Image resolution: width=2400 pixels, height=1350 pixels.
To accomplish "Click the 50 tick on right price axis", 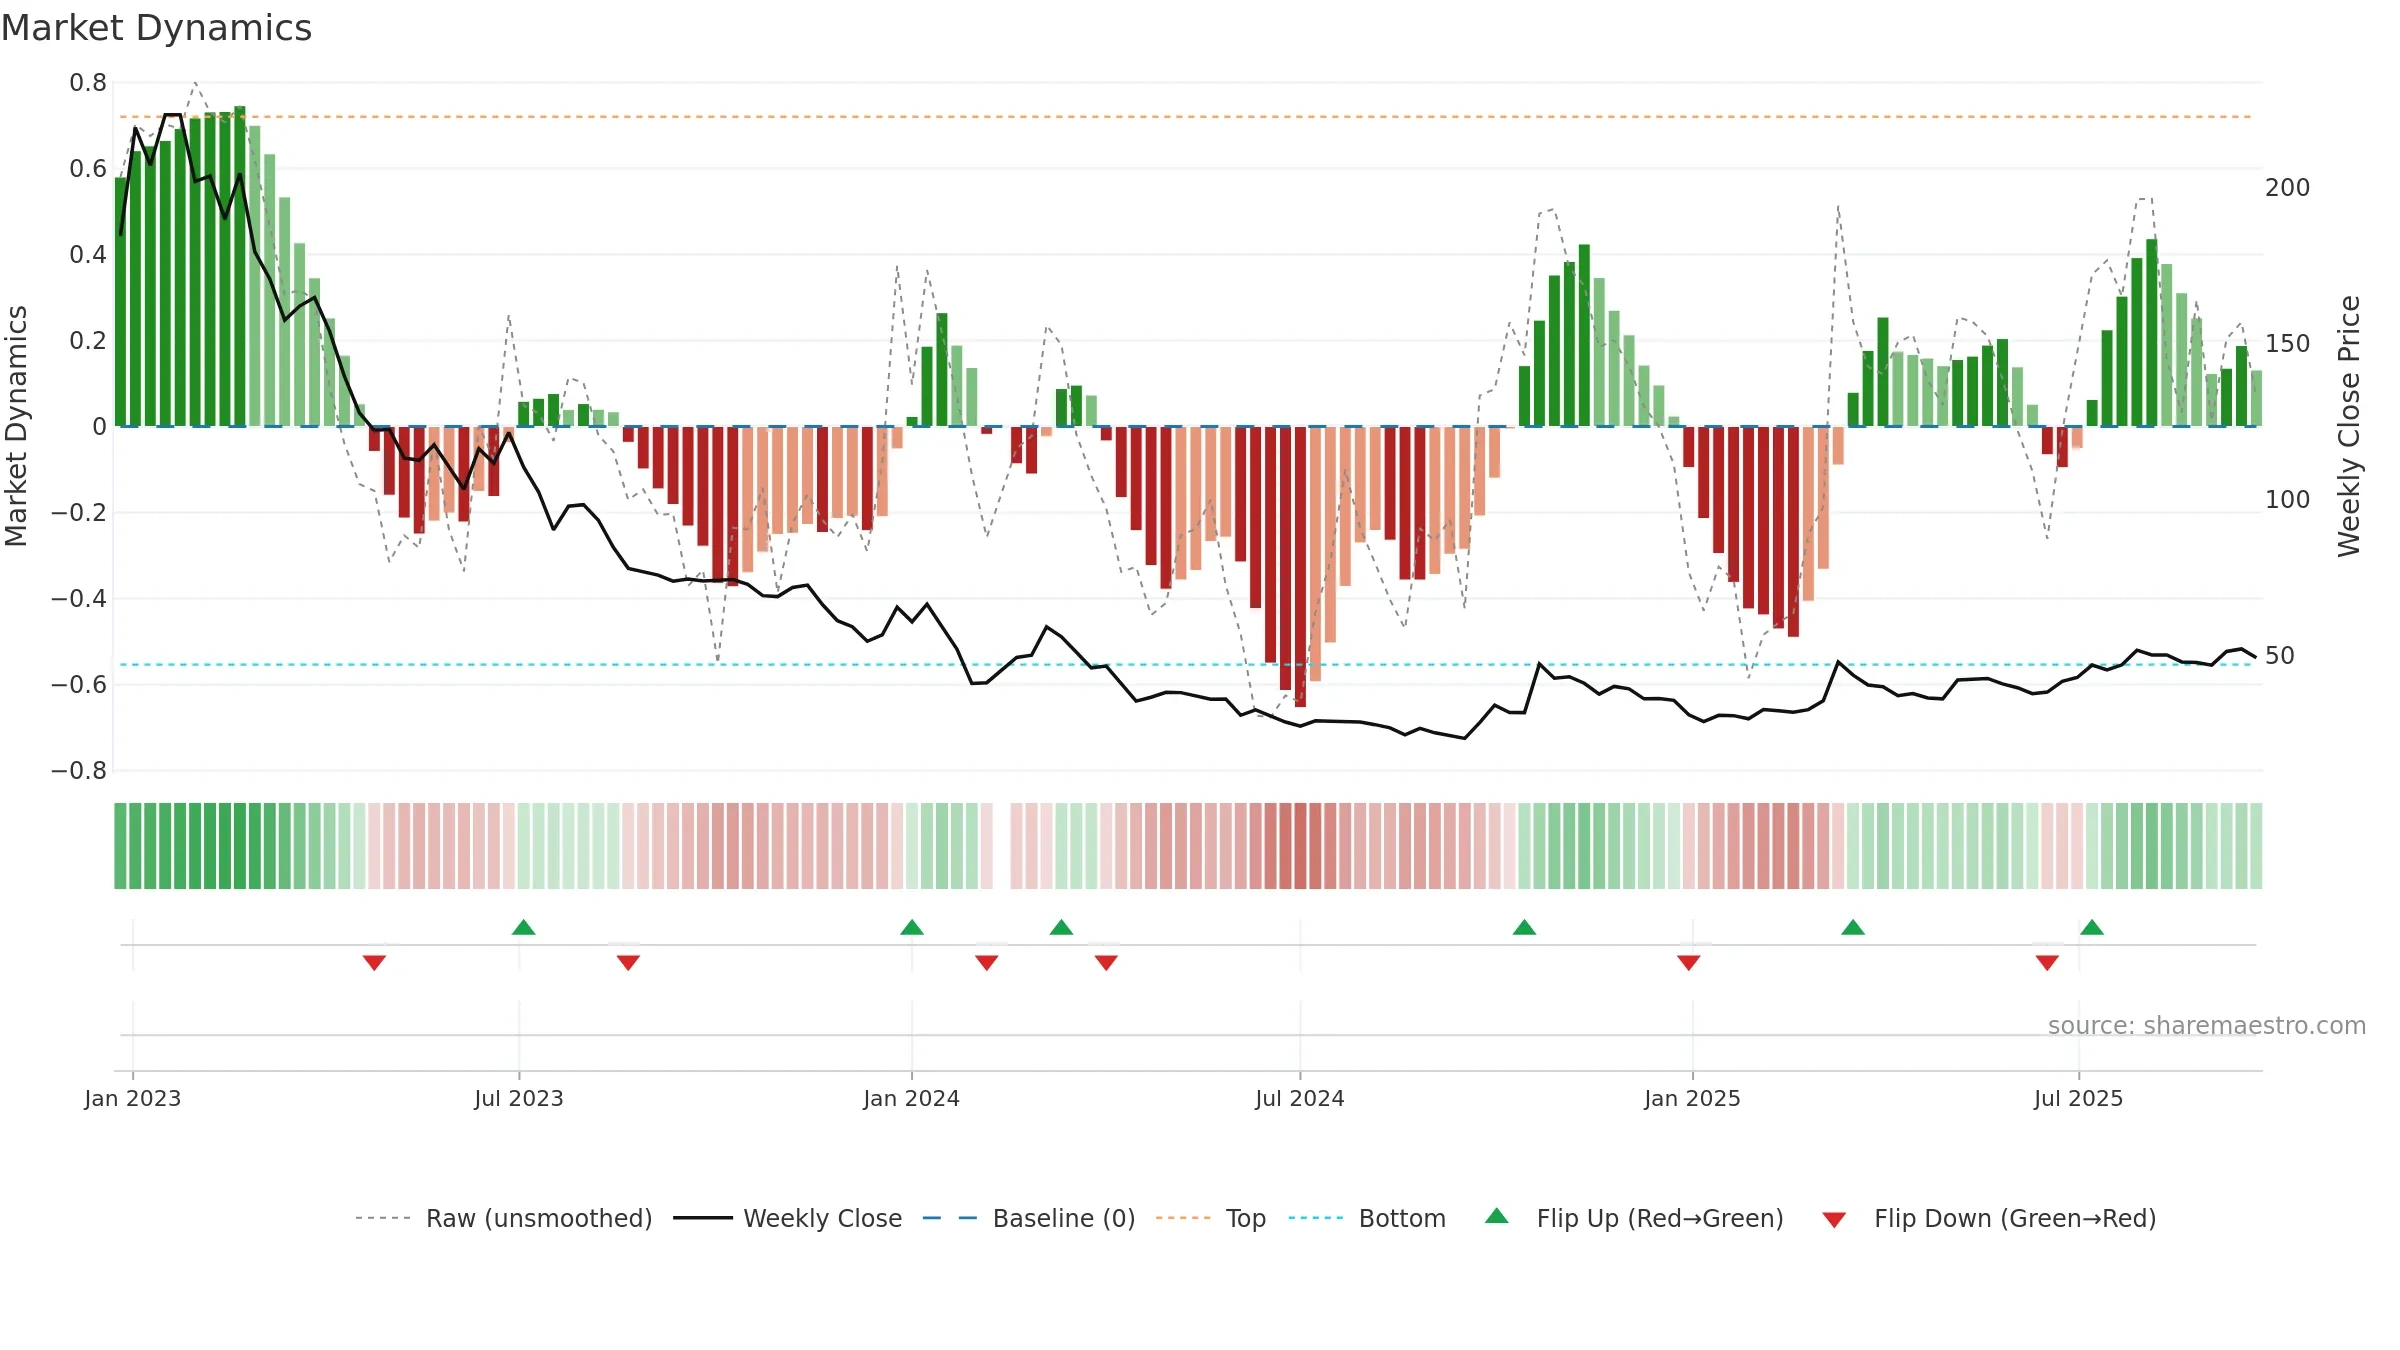I will tap(2280, 656).
